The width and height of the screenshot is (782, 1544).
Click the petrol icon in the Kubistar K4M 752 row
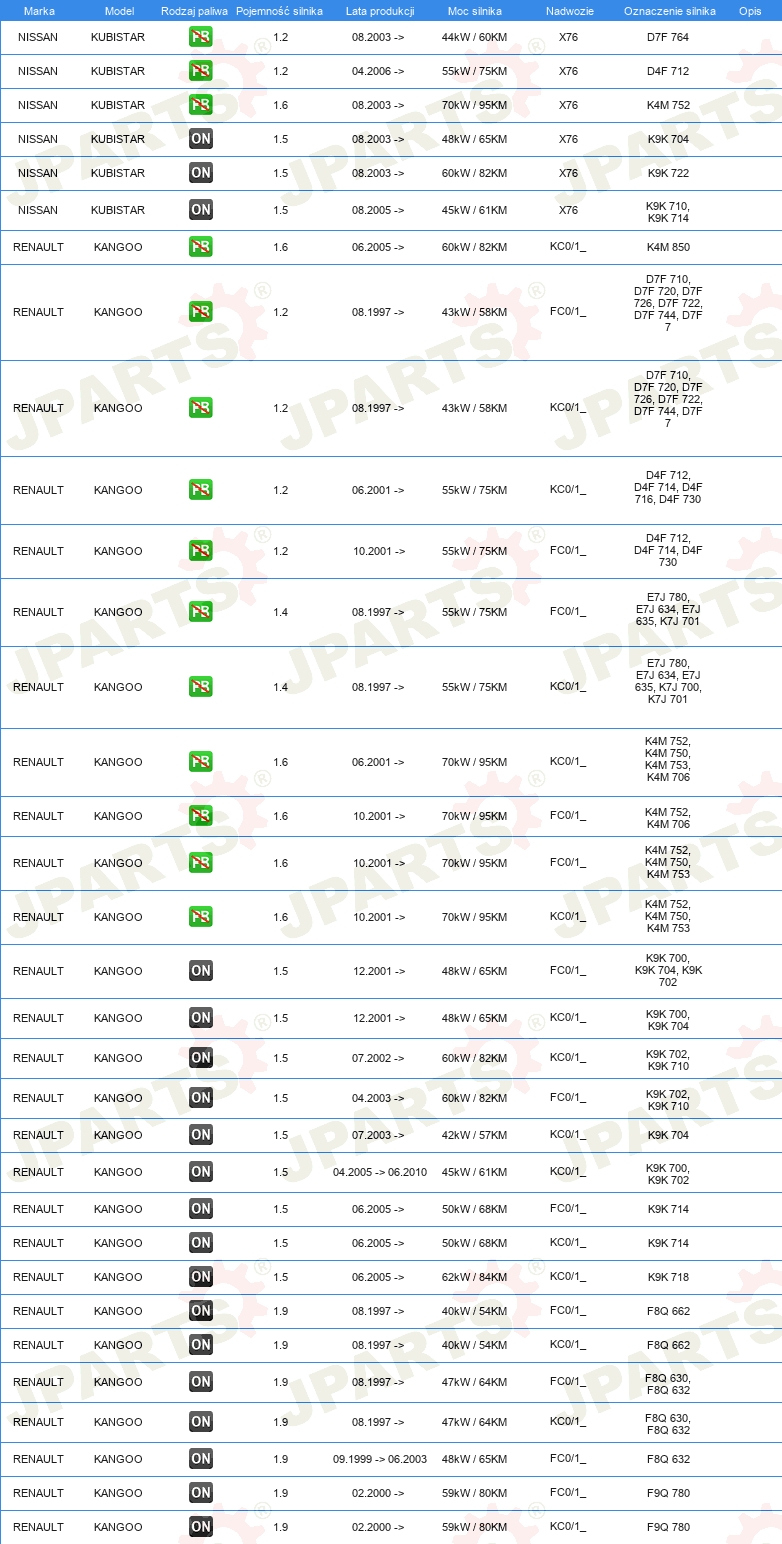tap(201, 105)
